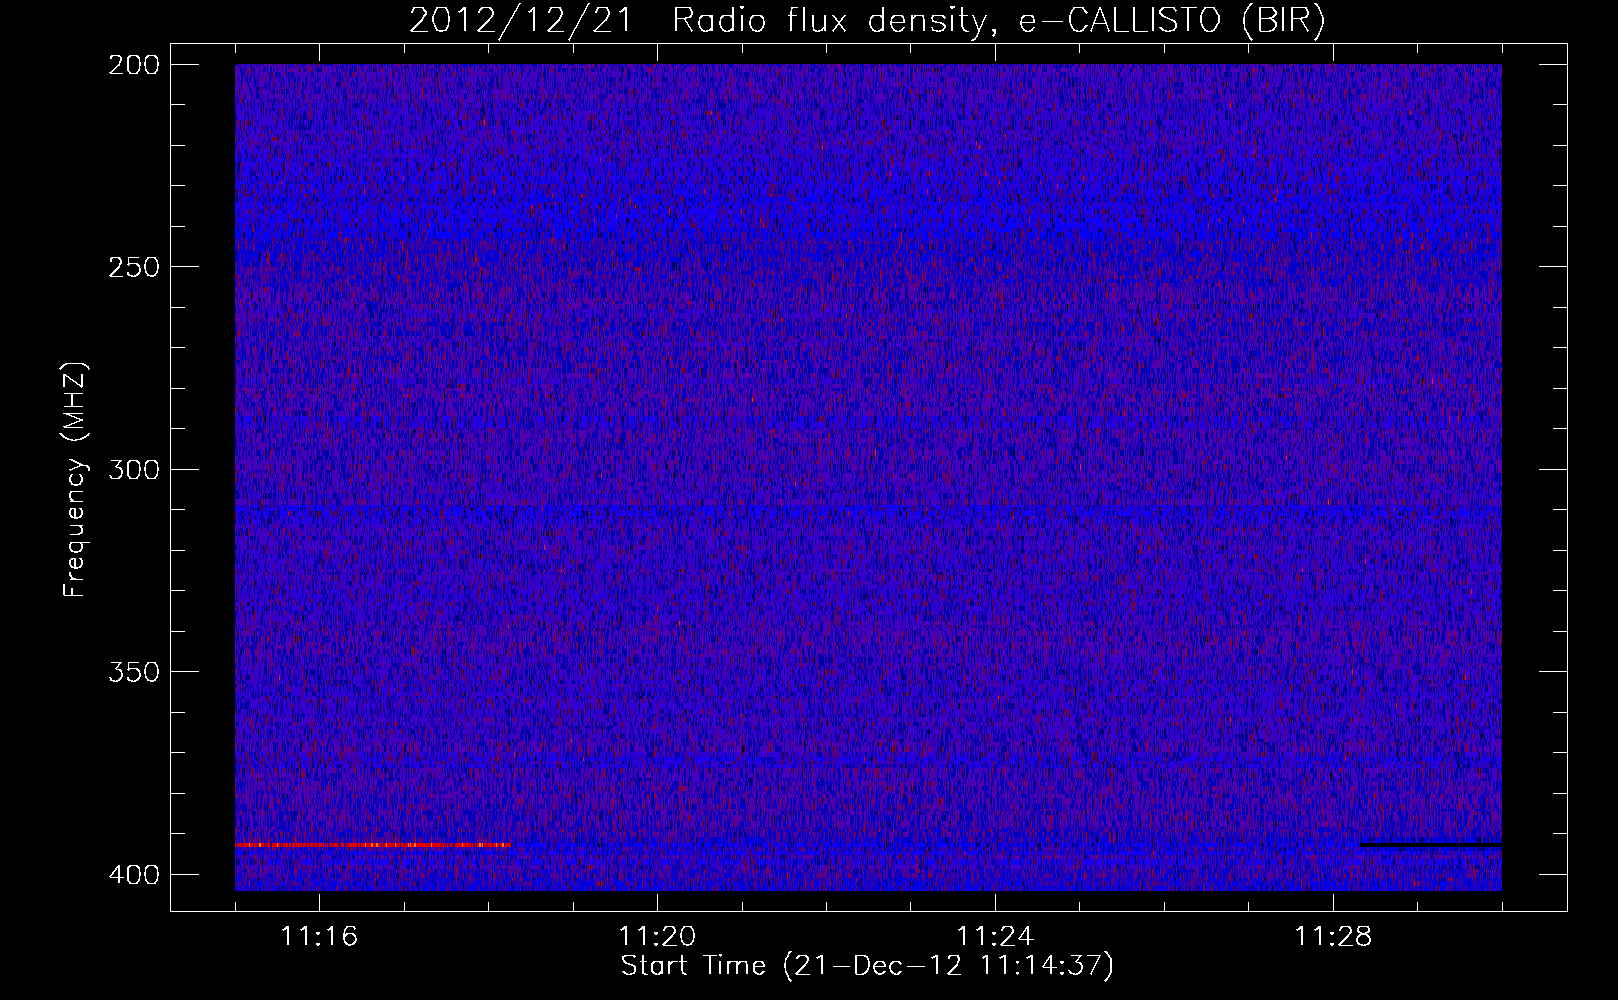Click the 'Frequency (MHZ)' axis label
The image size is (1618, 1000).
tap(75, 480)
